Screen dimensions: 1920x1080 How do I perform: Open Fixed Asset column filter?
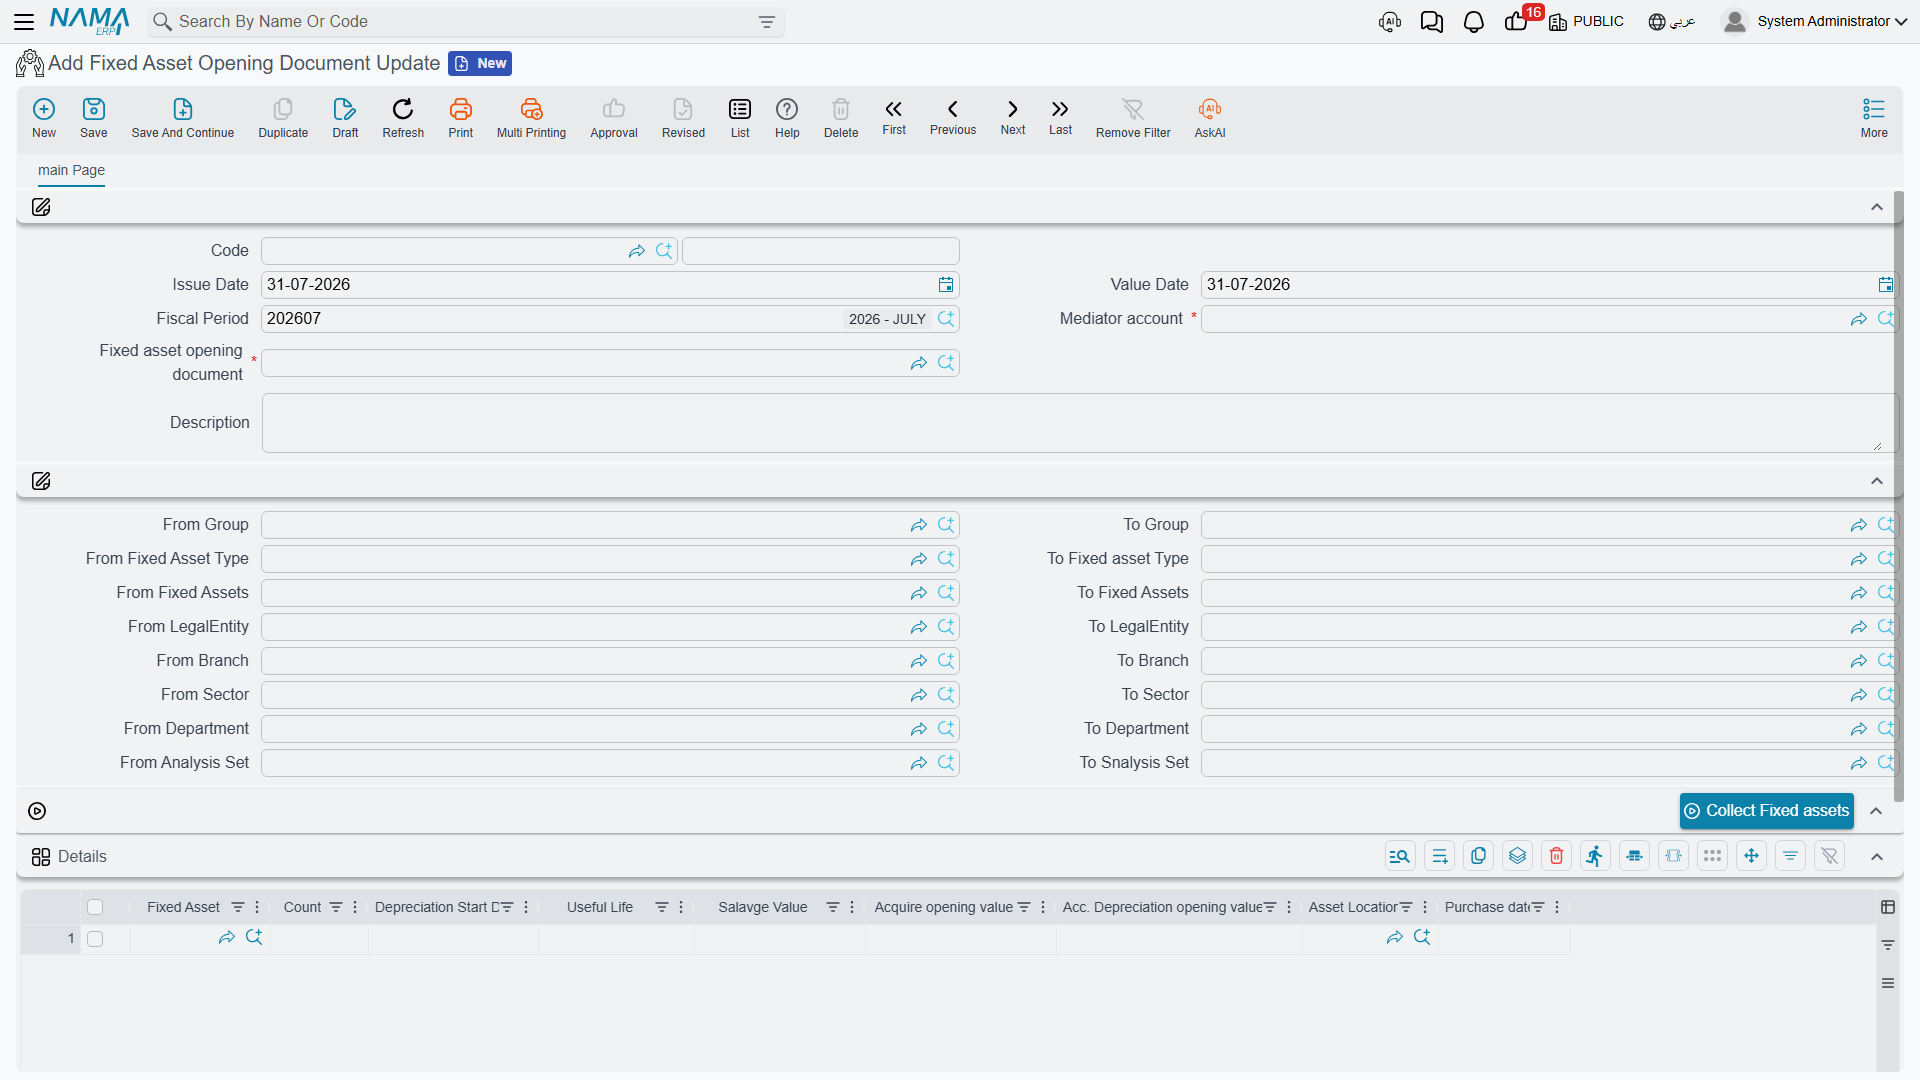click(x=238, y=907)
